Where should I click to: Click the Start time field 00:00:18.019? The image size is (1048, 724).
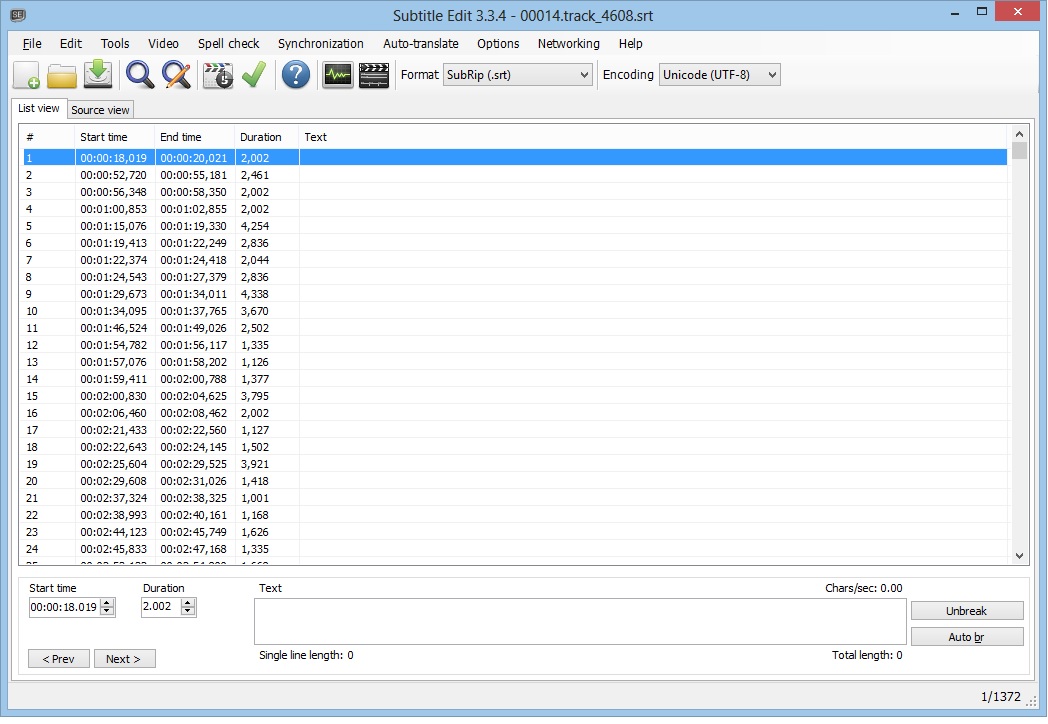(65, 607)
